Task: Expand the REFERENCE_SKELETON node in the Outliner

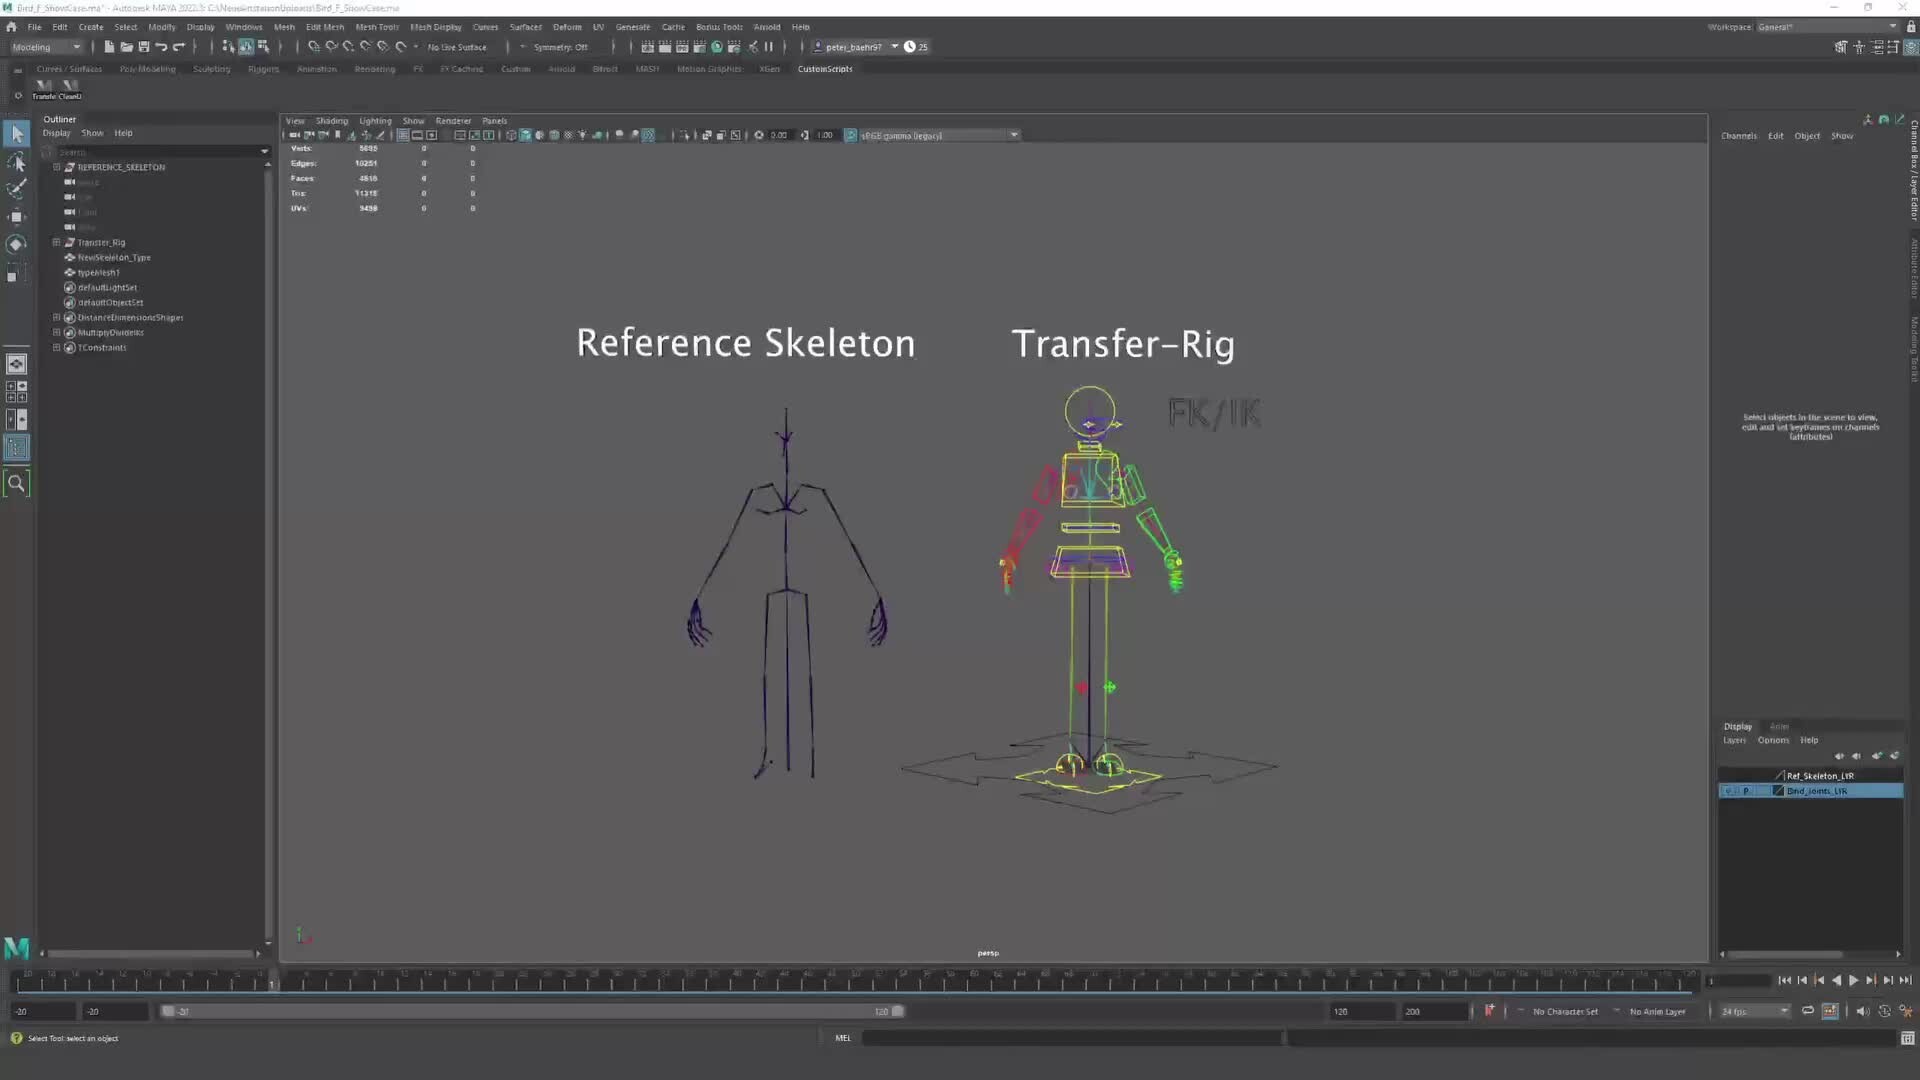Action: click(58, 167)
